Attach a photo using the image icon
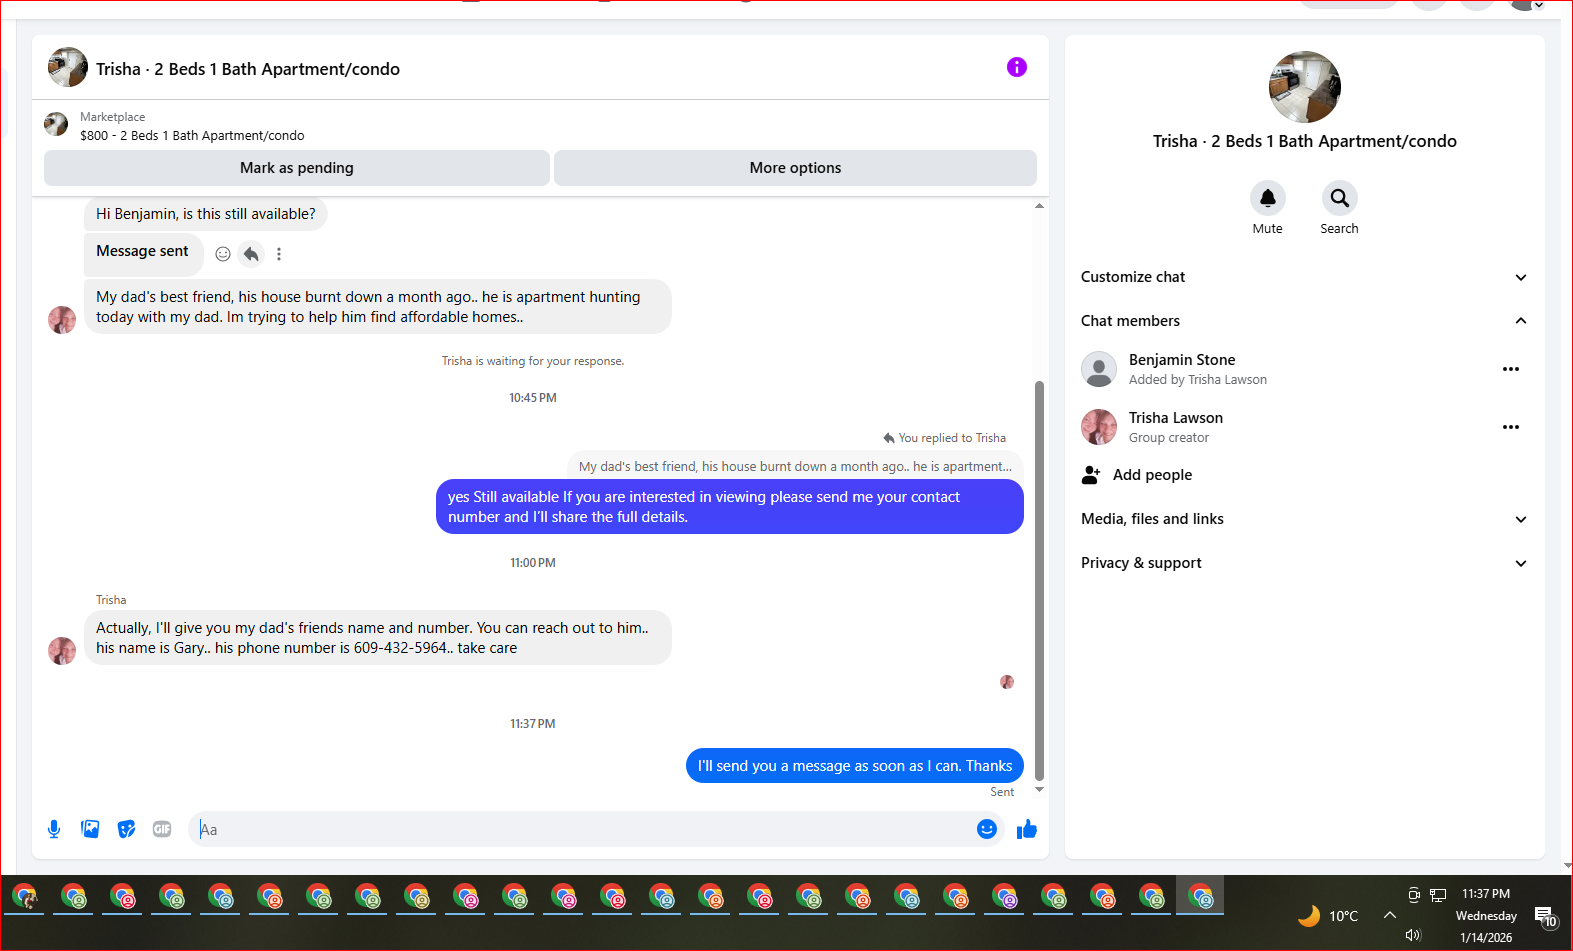The height and width of the screenshot is (951, 1573). [90, 829]
